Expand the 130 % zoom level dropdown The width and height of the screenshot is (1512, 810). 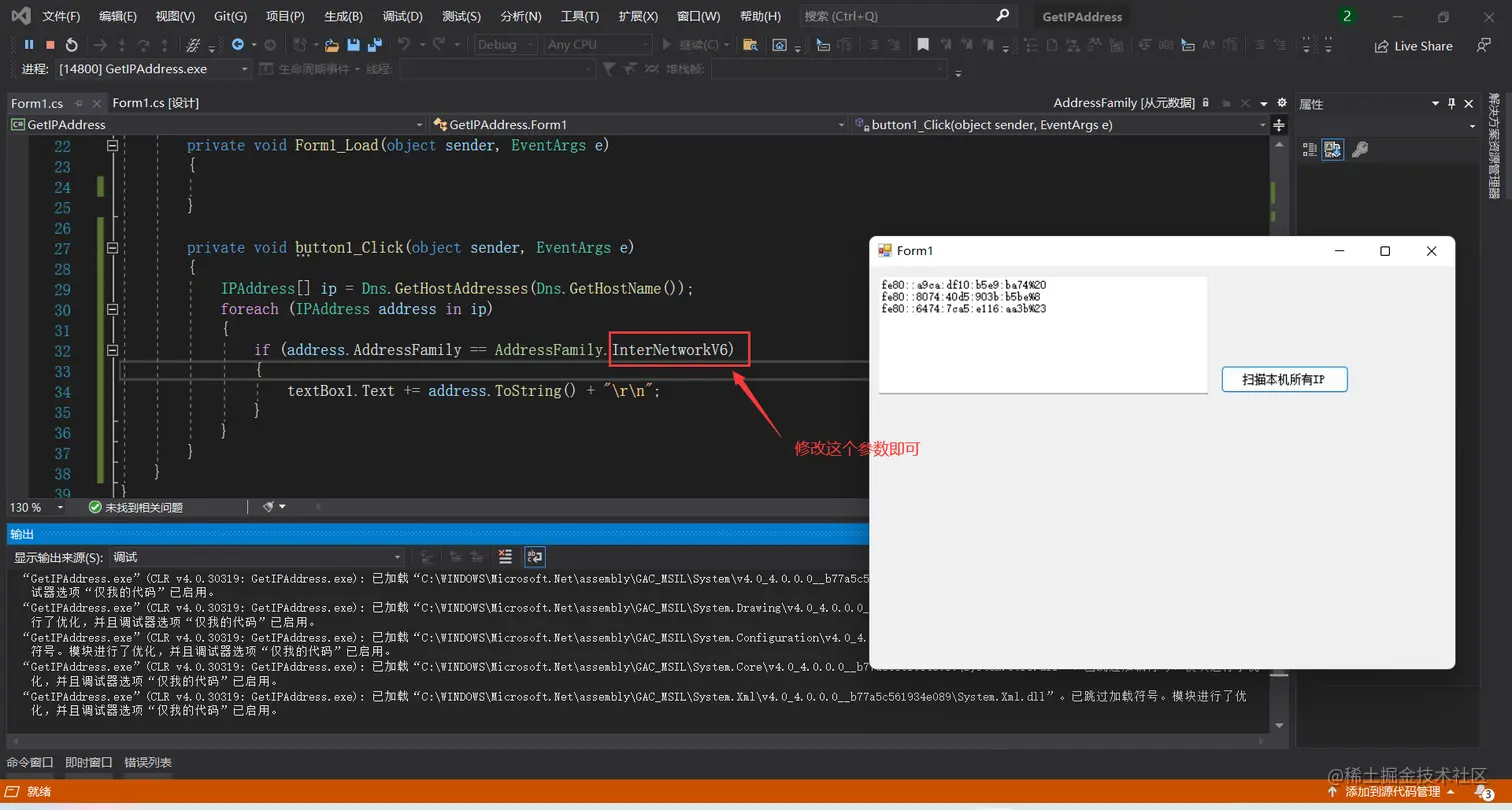pyautogui.click(x=60, y=507)
